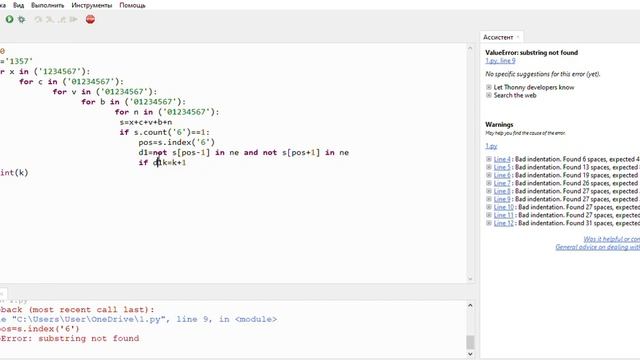Viewport: 640px width, 360px height.
Task: Click the shell traceback line with 1.py path
Action: (138, 319)
